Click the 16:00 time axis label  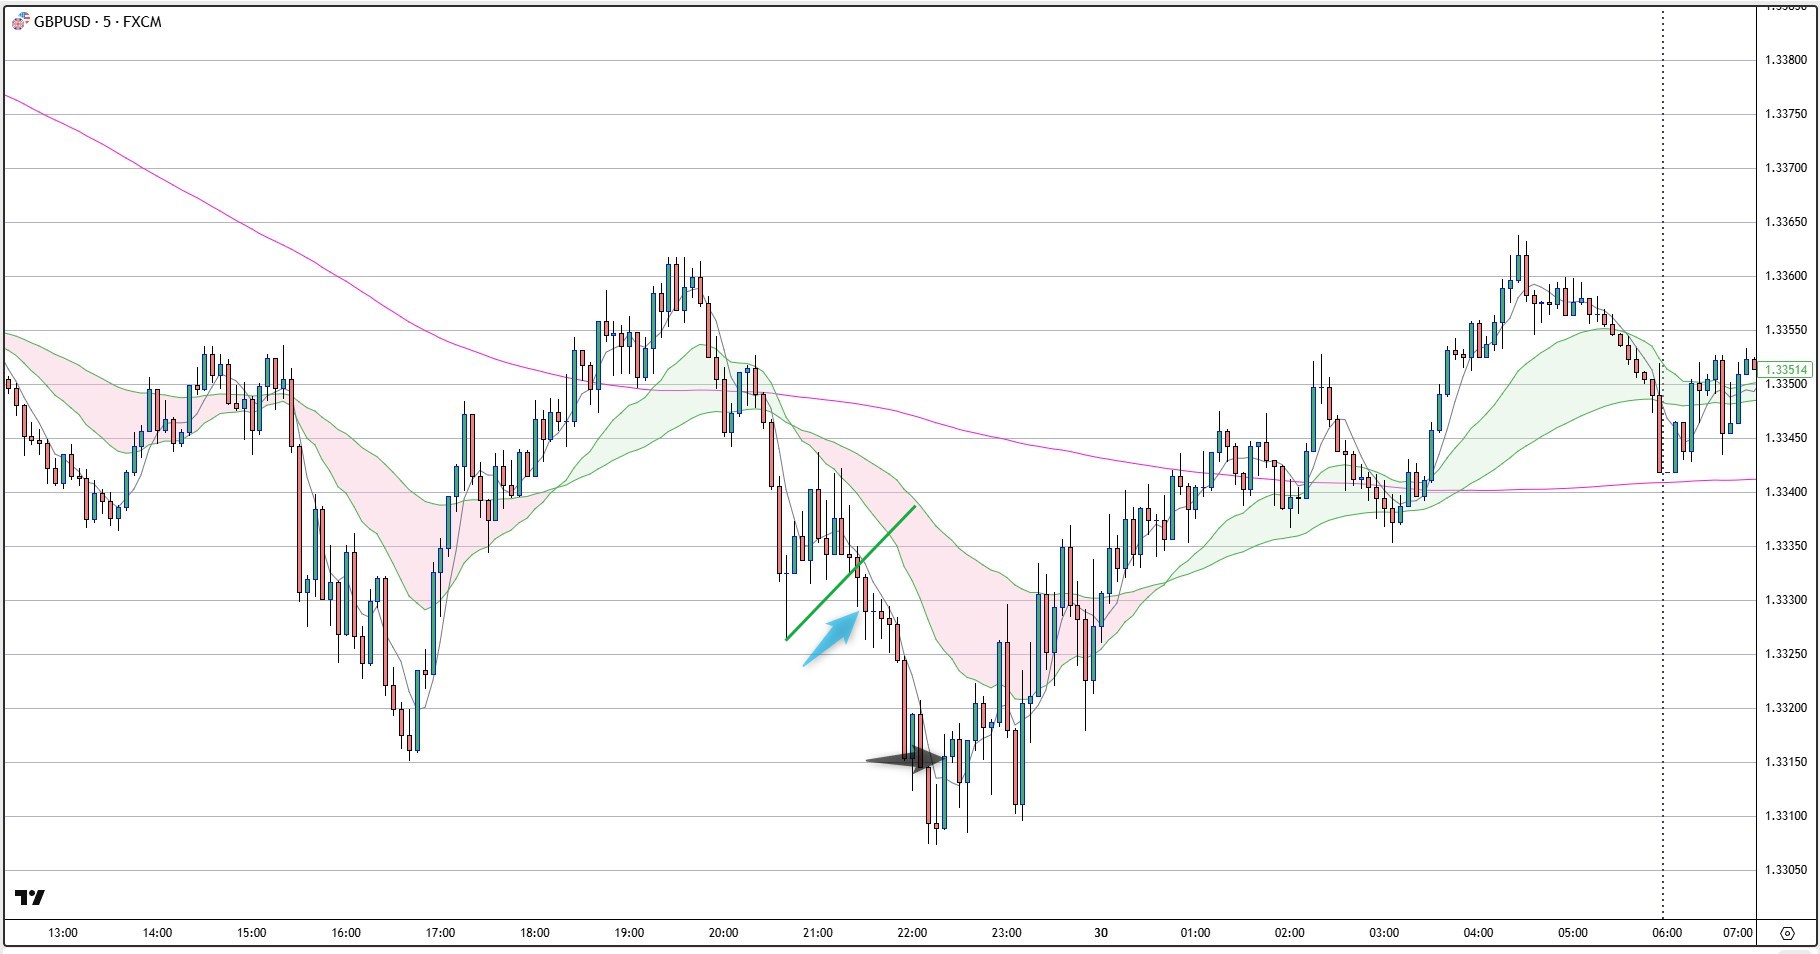coord(346,933)
